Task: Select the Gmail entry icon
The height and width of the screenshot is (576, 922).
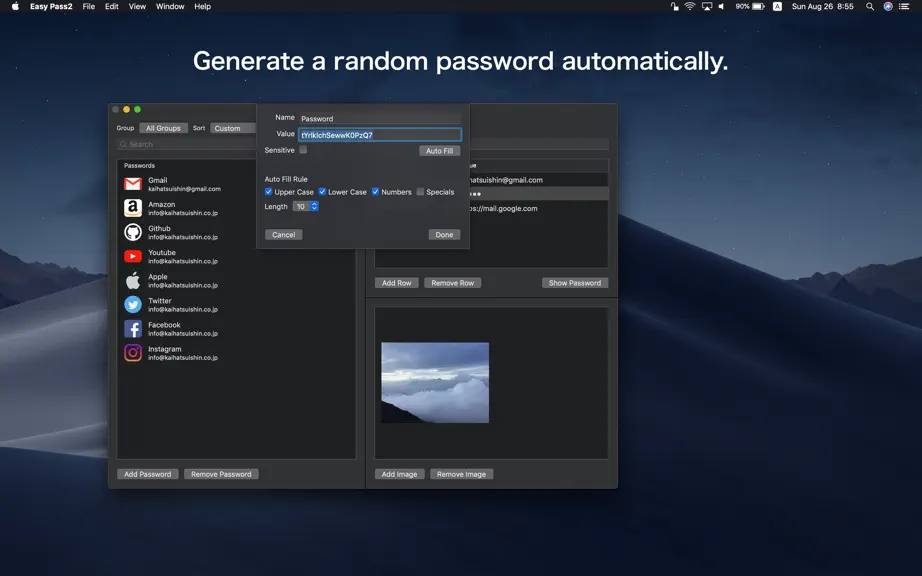Action: coord(133,184)
